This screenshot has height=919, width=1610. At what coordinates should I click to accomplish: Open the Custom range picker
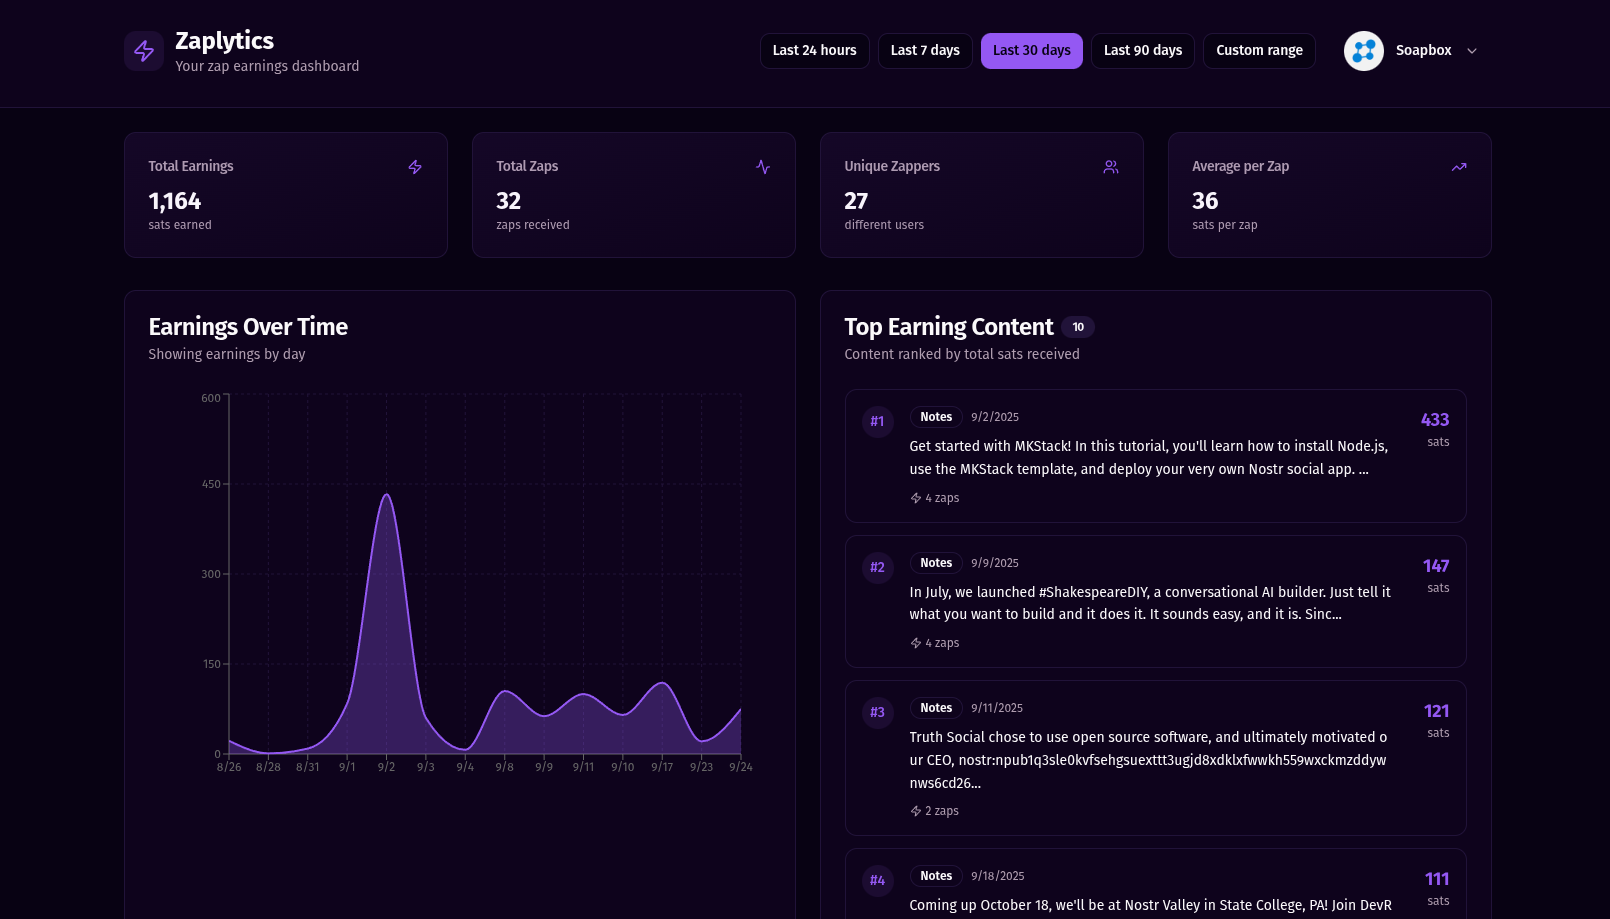(x=1259, y=50)
